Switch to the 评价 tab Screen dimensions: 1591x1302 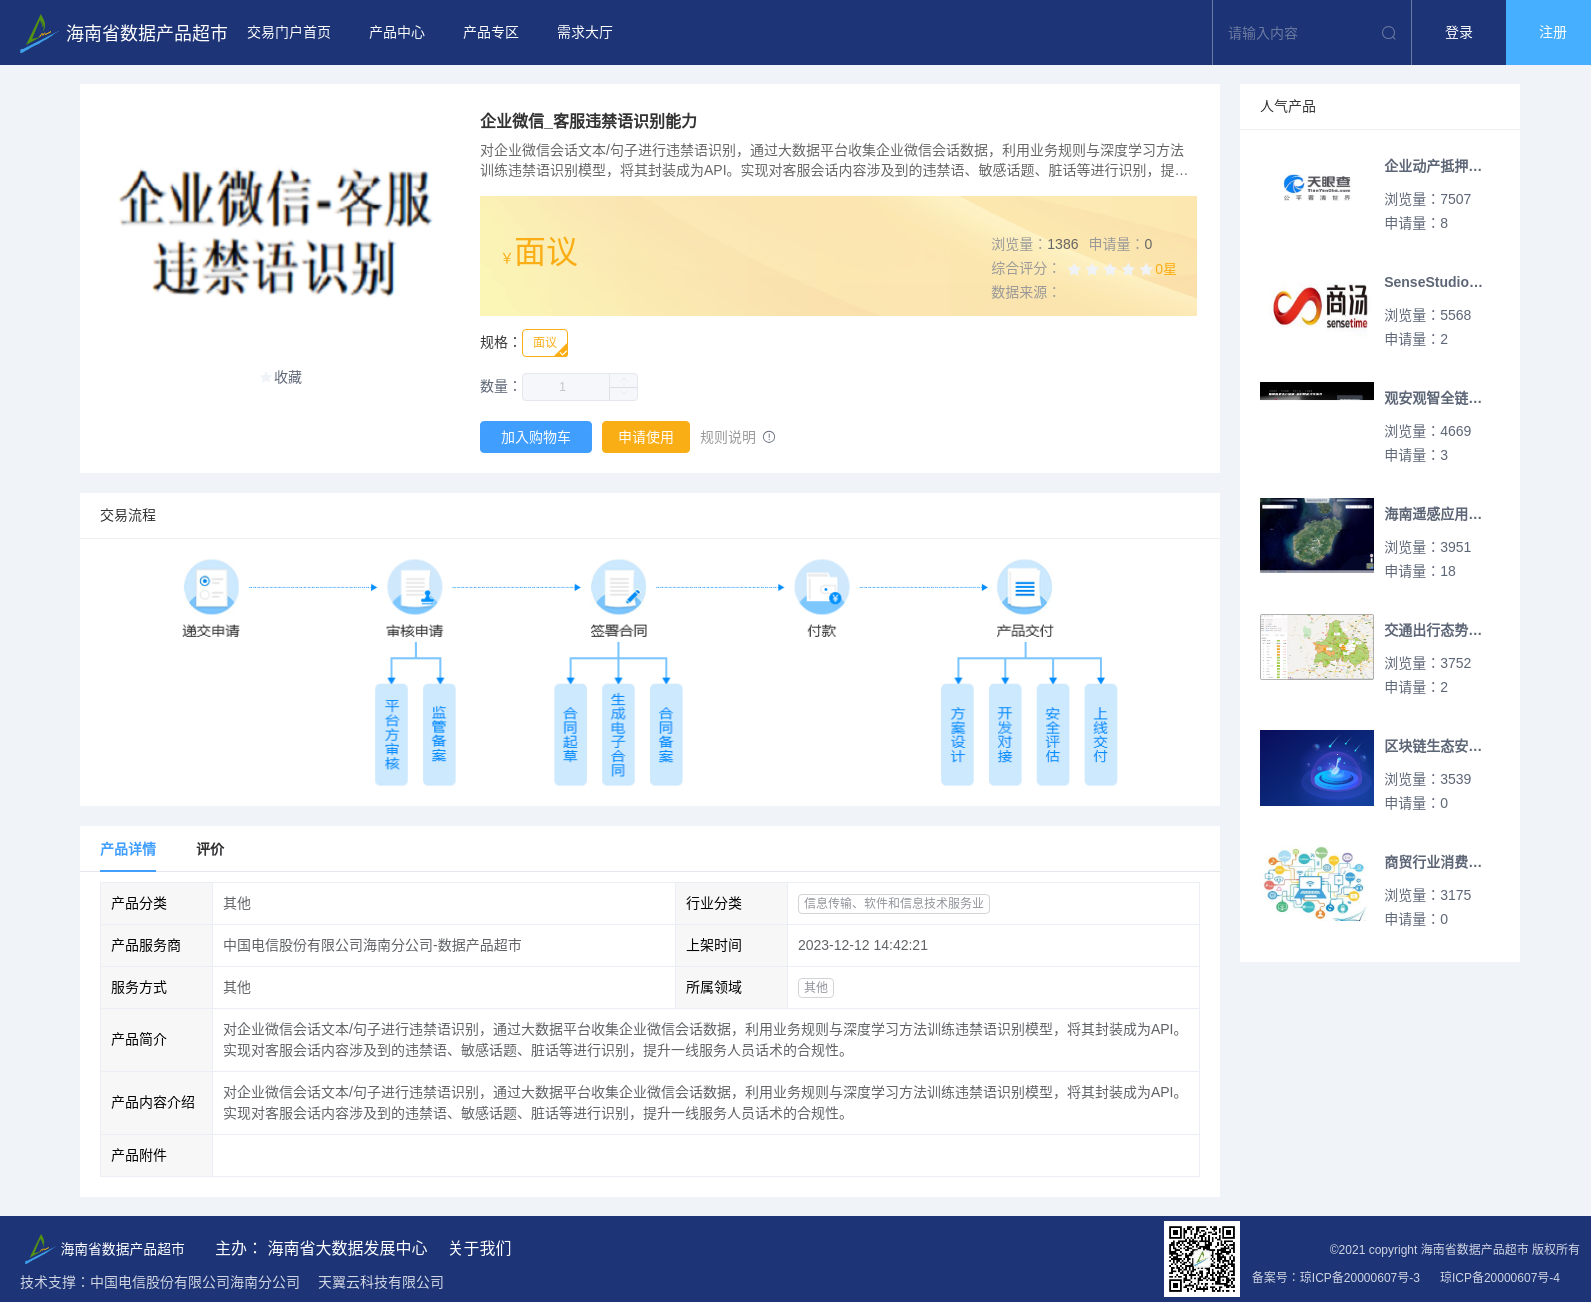tap(210, 849)
